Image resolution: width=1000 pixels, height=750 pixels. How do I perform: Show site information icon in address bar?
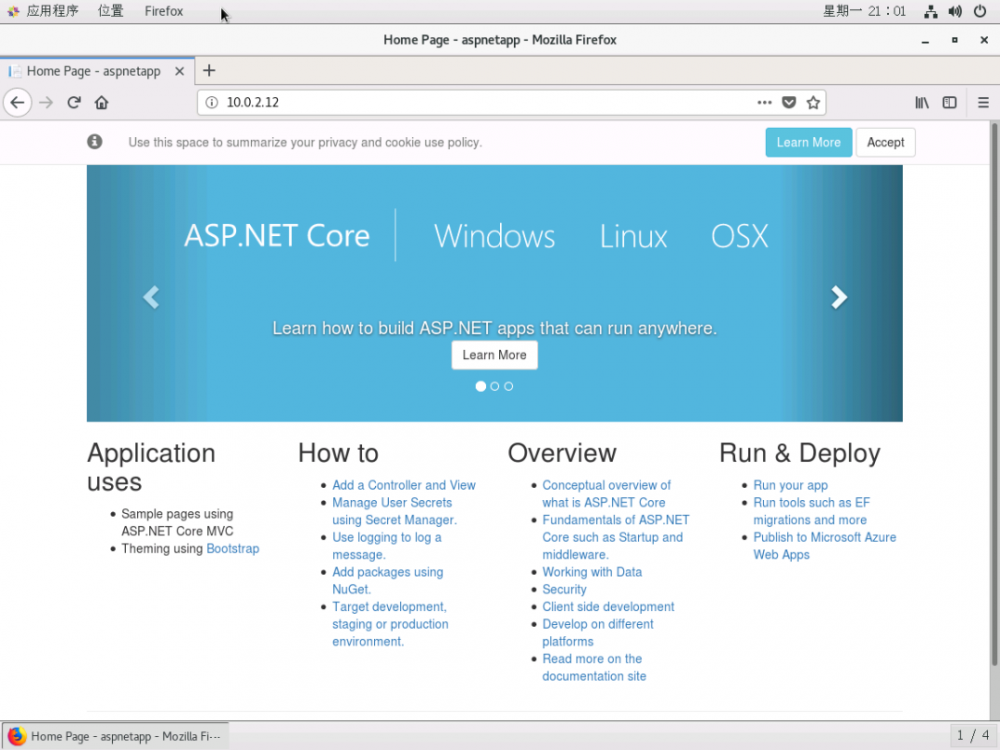(212, 103)
